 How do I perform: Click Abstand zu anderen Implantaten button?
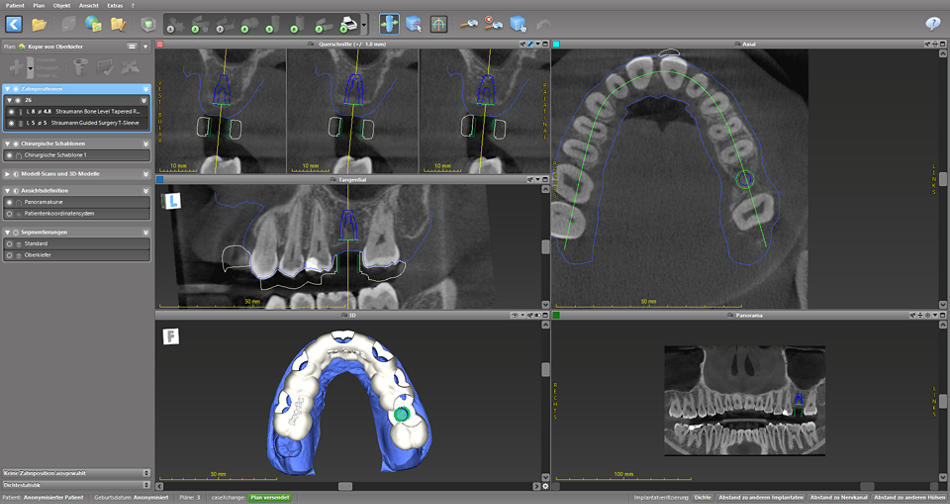pyautogui.click(x=761, y=497)
